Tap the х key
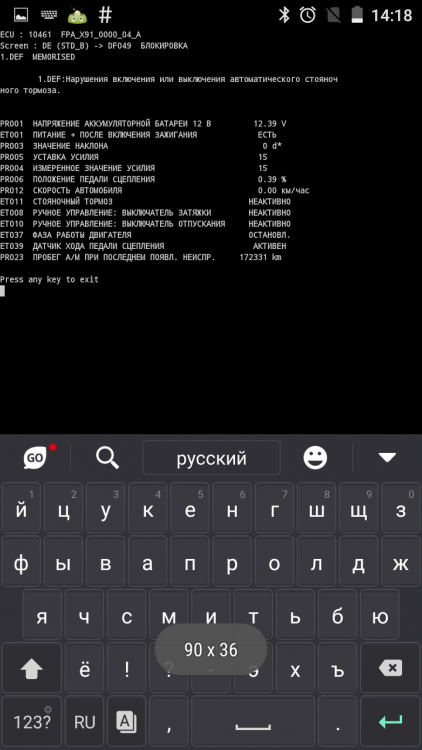Viewport: 422px width, 750px height. click(295, 668)
